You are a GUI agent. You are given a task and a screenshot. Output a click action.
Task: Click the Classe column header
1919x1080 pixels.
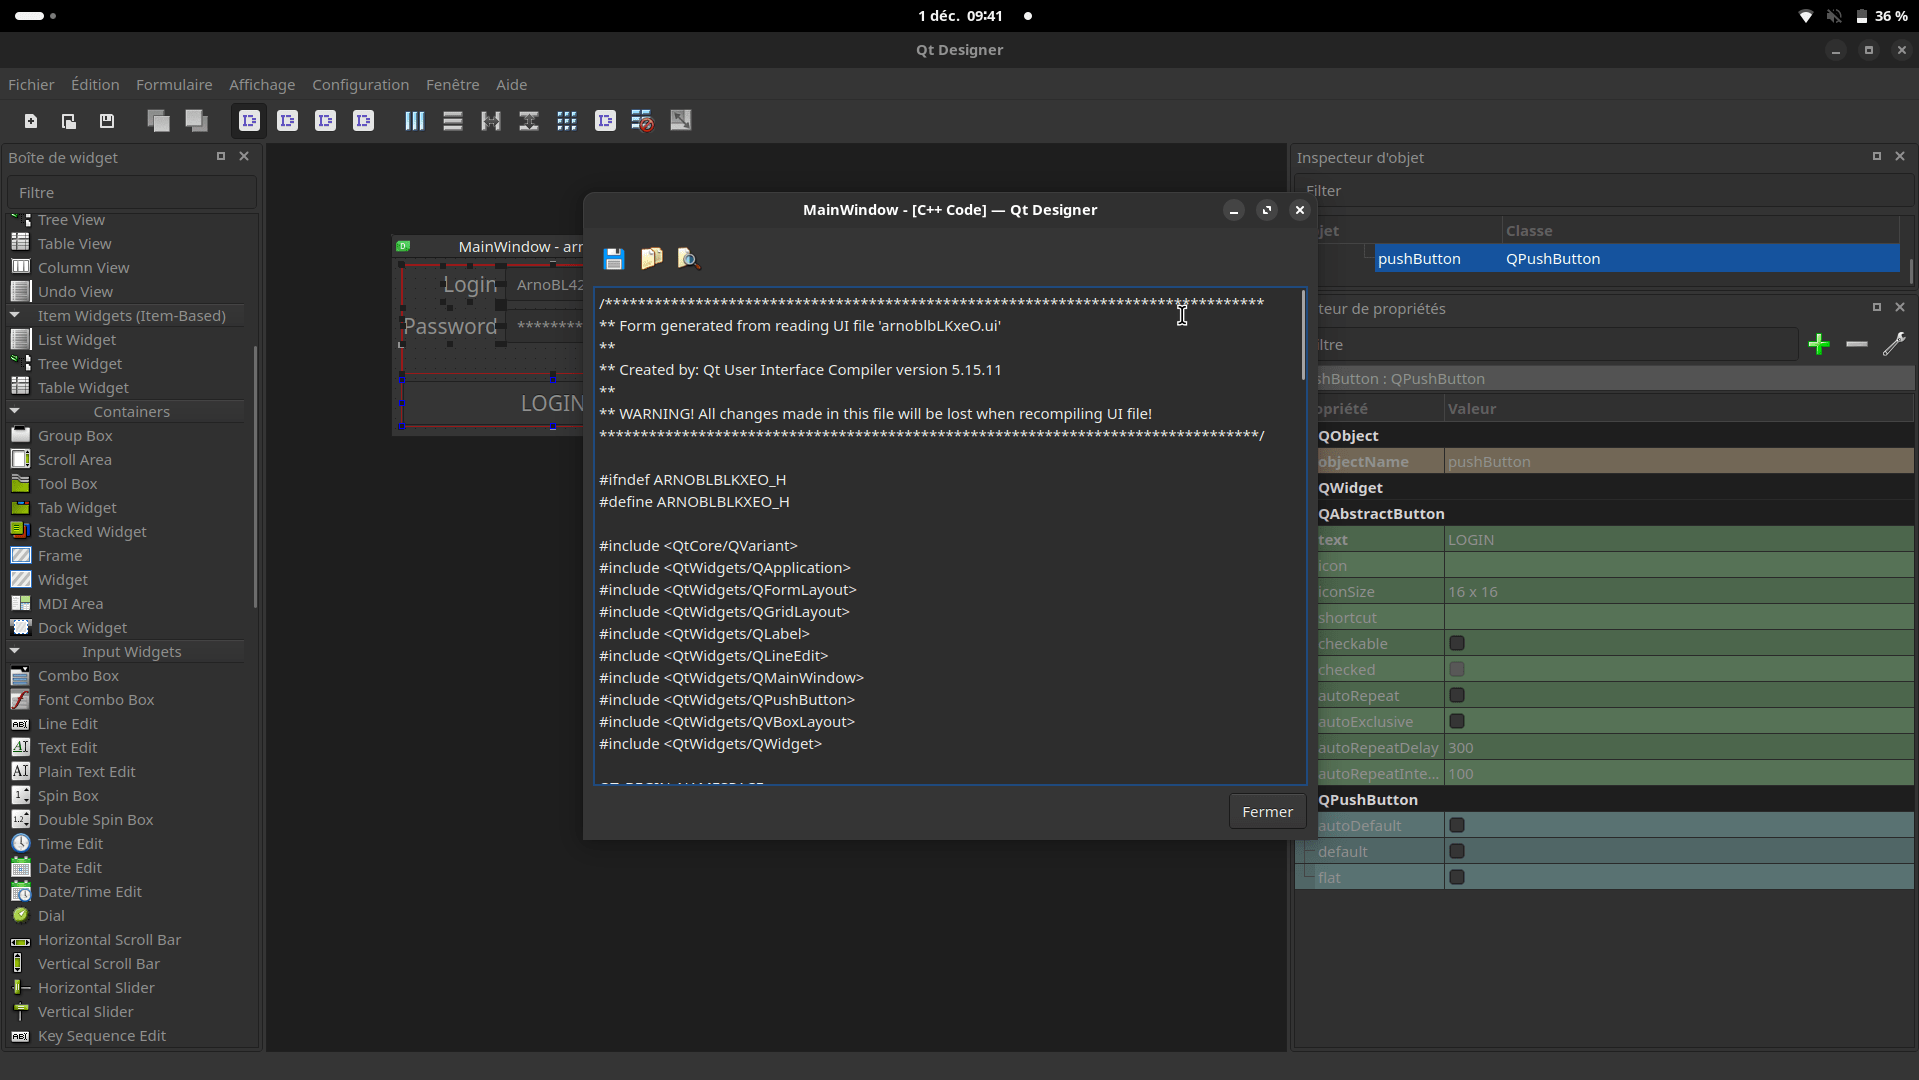tap(1700, 231)
